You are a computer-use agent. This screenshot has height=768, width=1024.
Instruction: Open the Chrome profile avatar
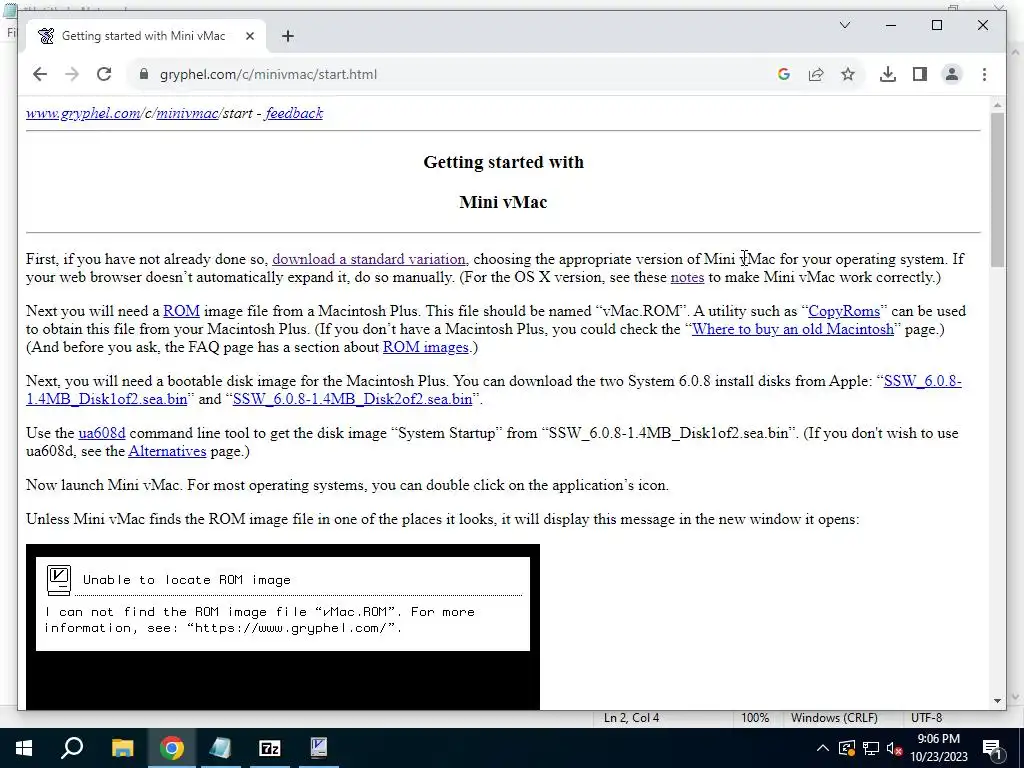[x=952, y=74]
